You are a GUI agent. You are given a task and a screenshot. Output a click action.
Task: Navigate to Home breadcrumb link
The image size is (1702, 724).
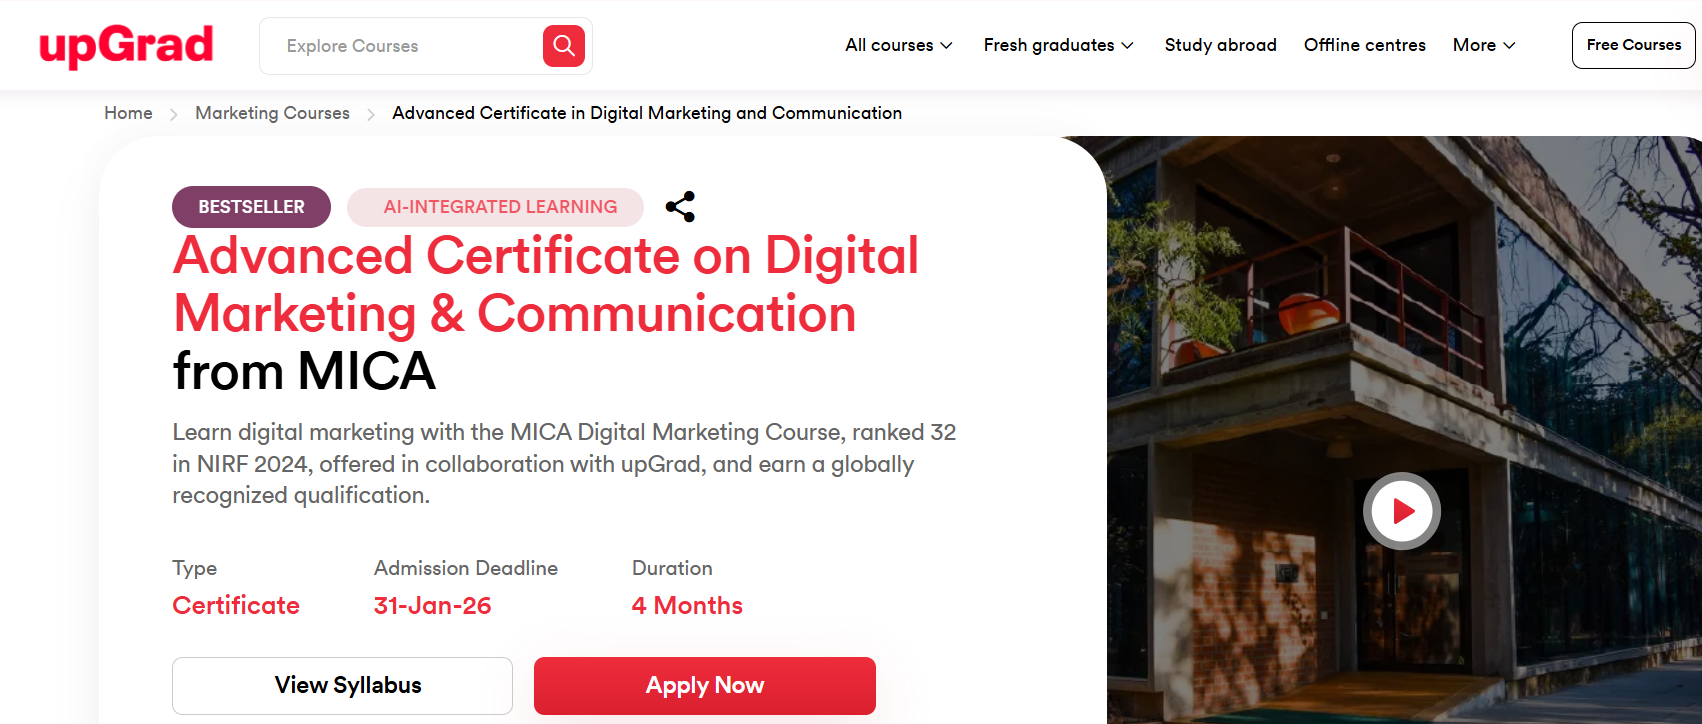click(x=128, y=113)
